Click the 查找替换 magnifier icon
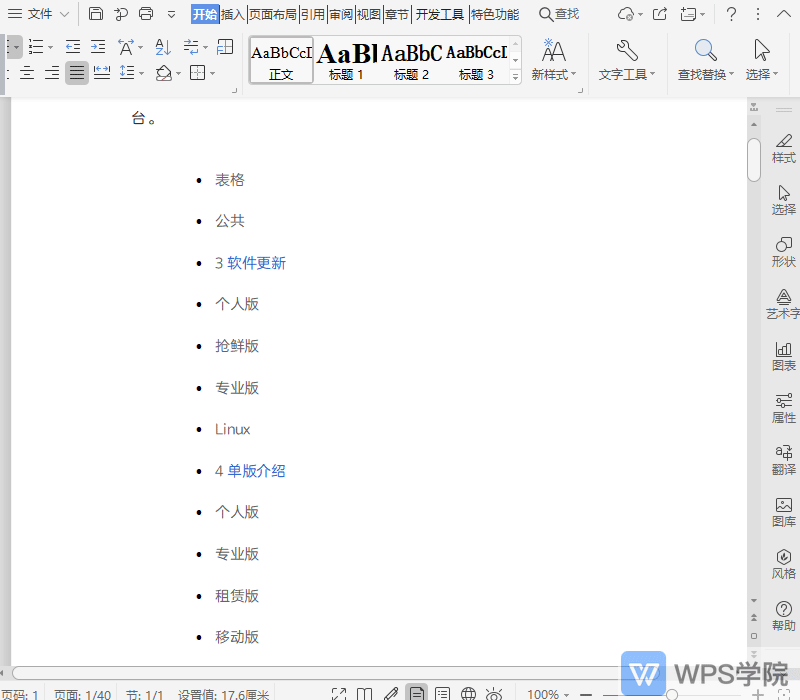Image resolution: width=800 pixels, height=700 pixels. pos(705,51)
